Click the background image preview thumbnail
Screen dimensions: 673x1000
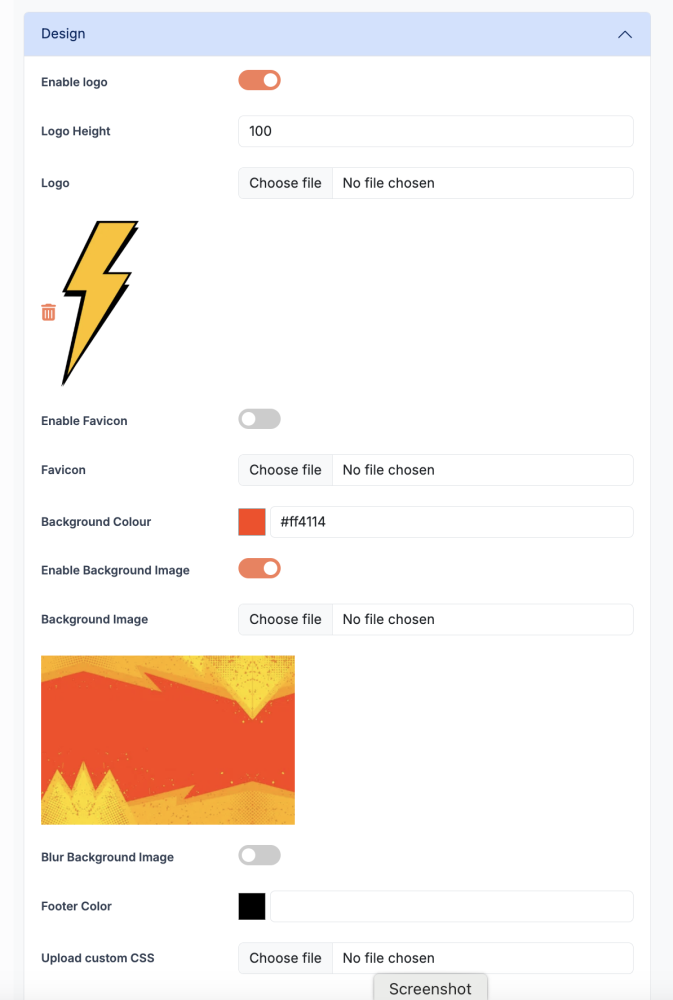point(168,740)
